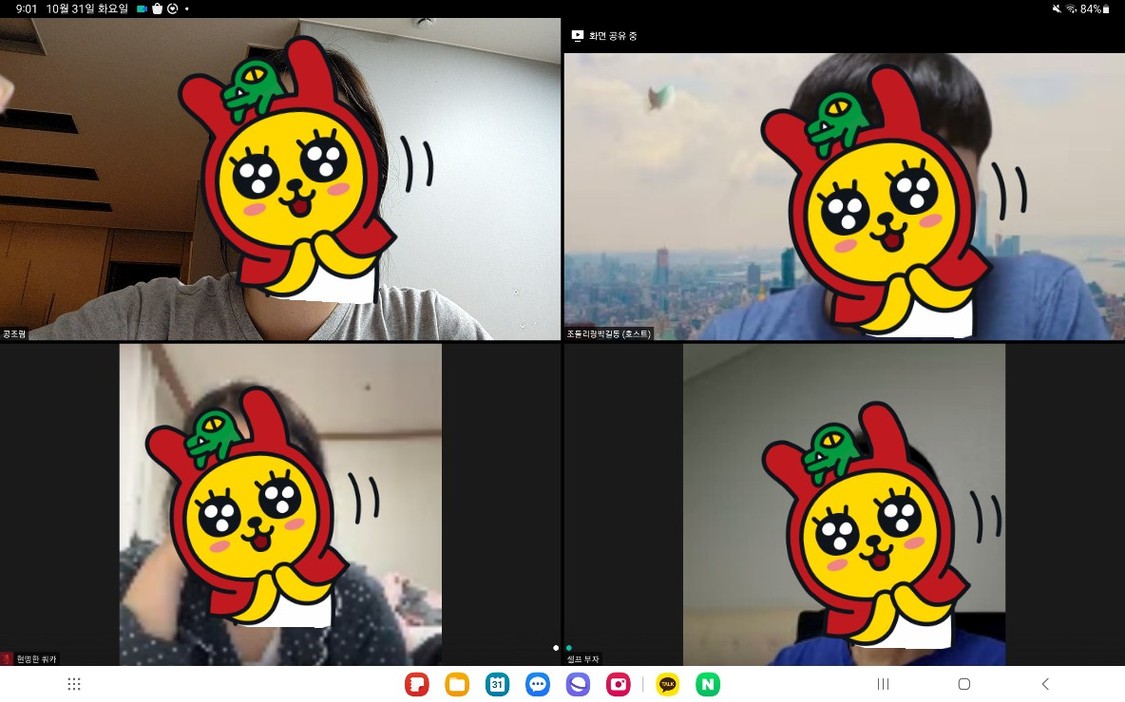Launch the Naver app
Viewport: 1125px width, 702px height.
707,684
